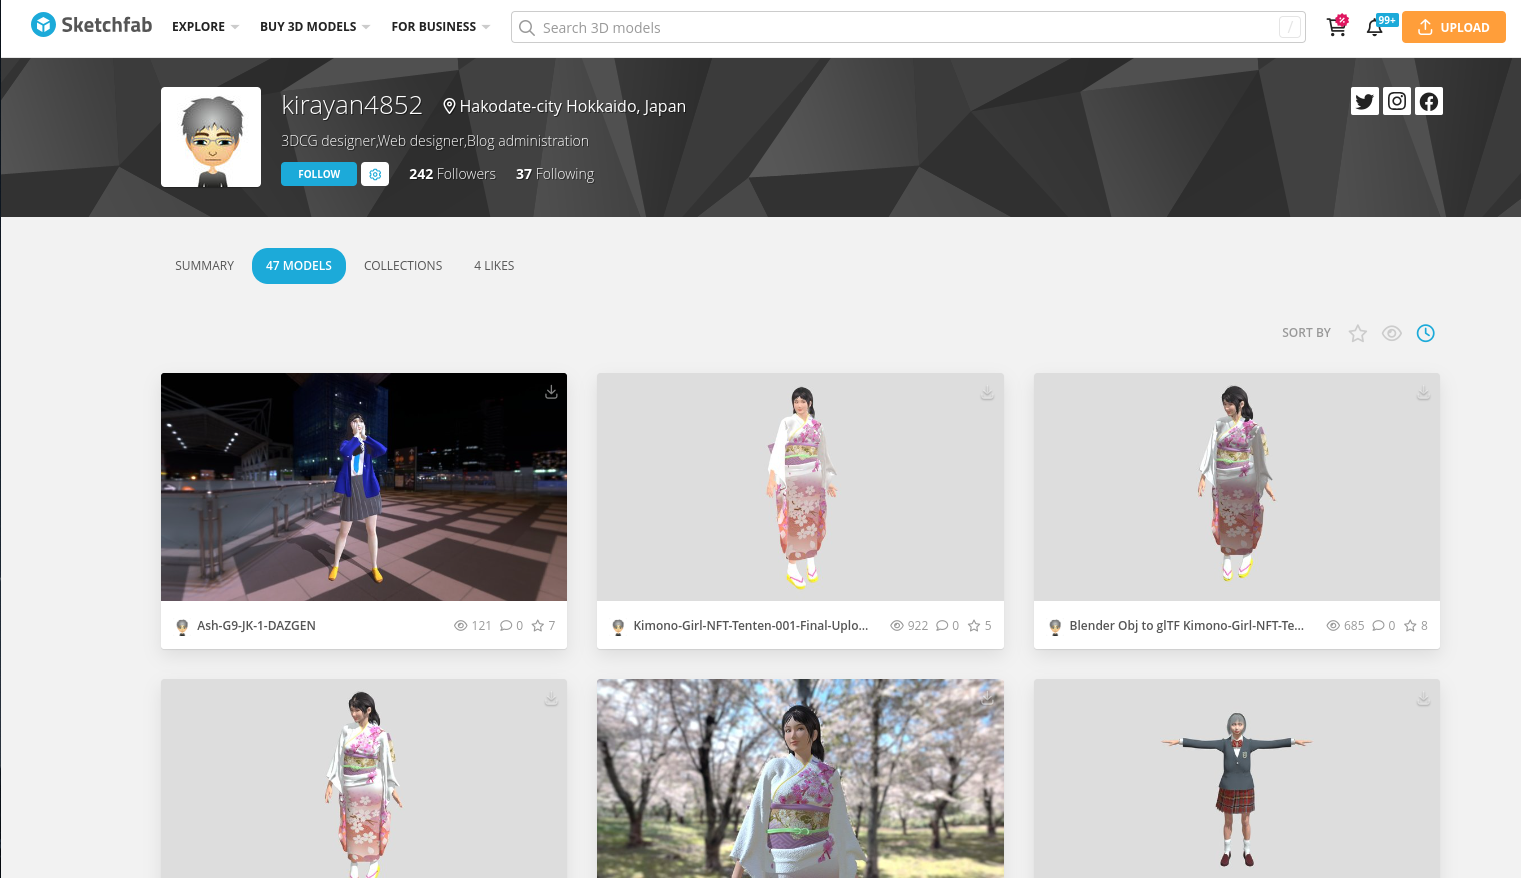
Task: Open Ash-G9-JK-1-DAZGEN night scene thumbnail
Action: 364,487
